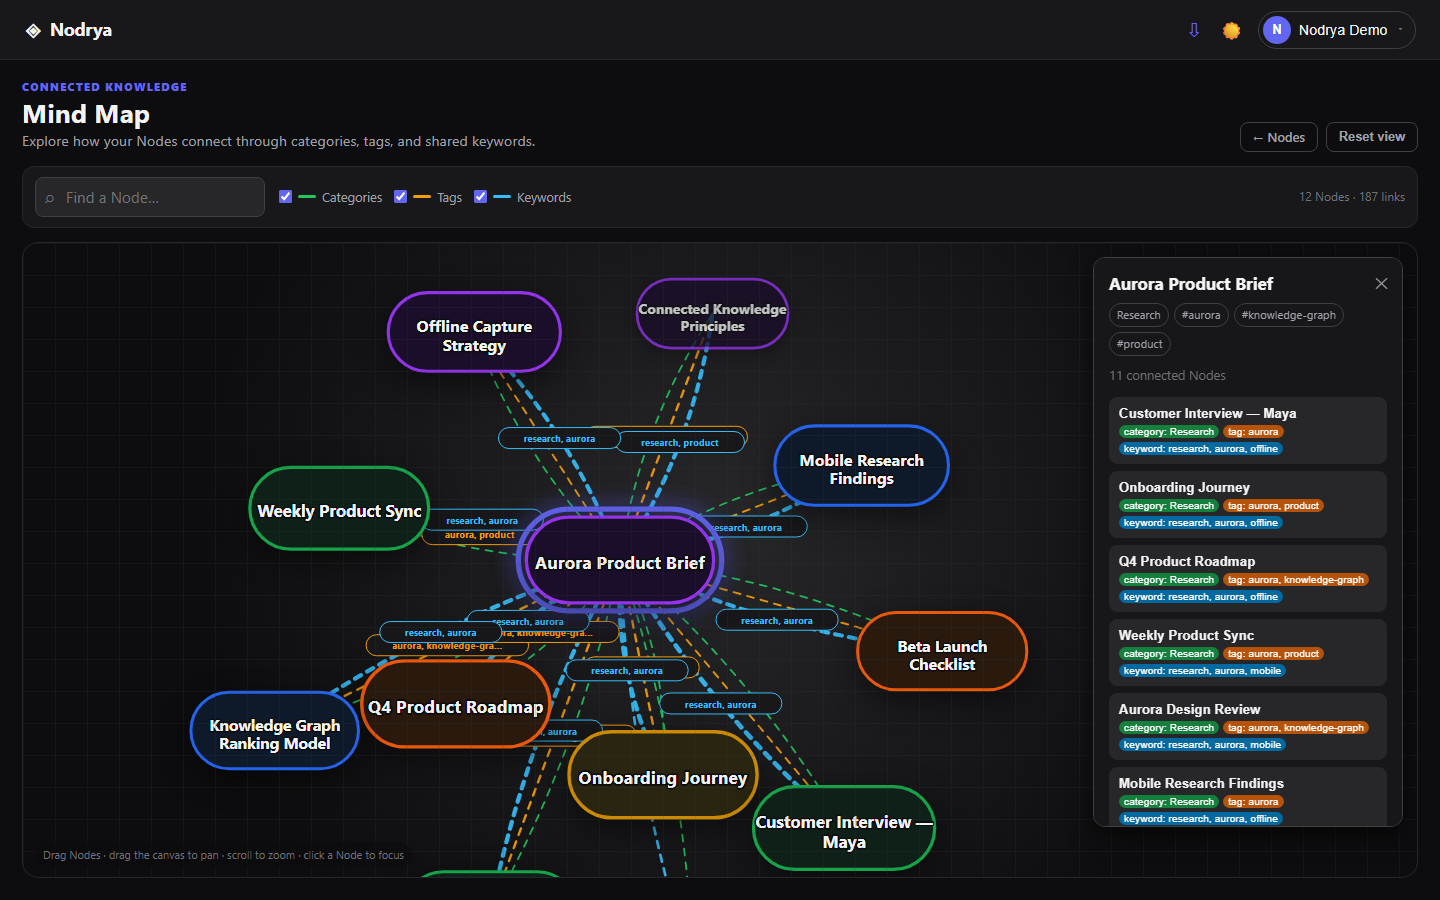The image size is (1440, 900).
Task: Close the Aurora Product Brief panel
Action: coord(1381,284)
